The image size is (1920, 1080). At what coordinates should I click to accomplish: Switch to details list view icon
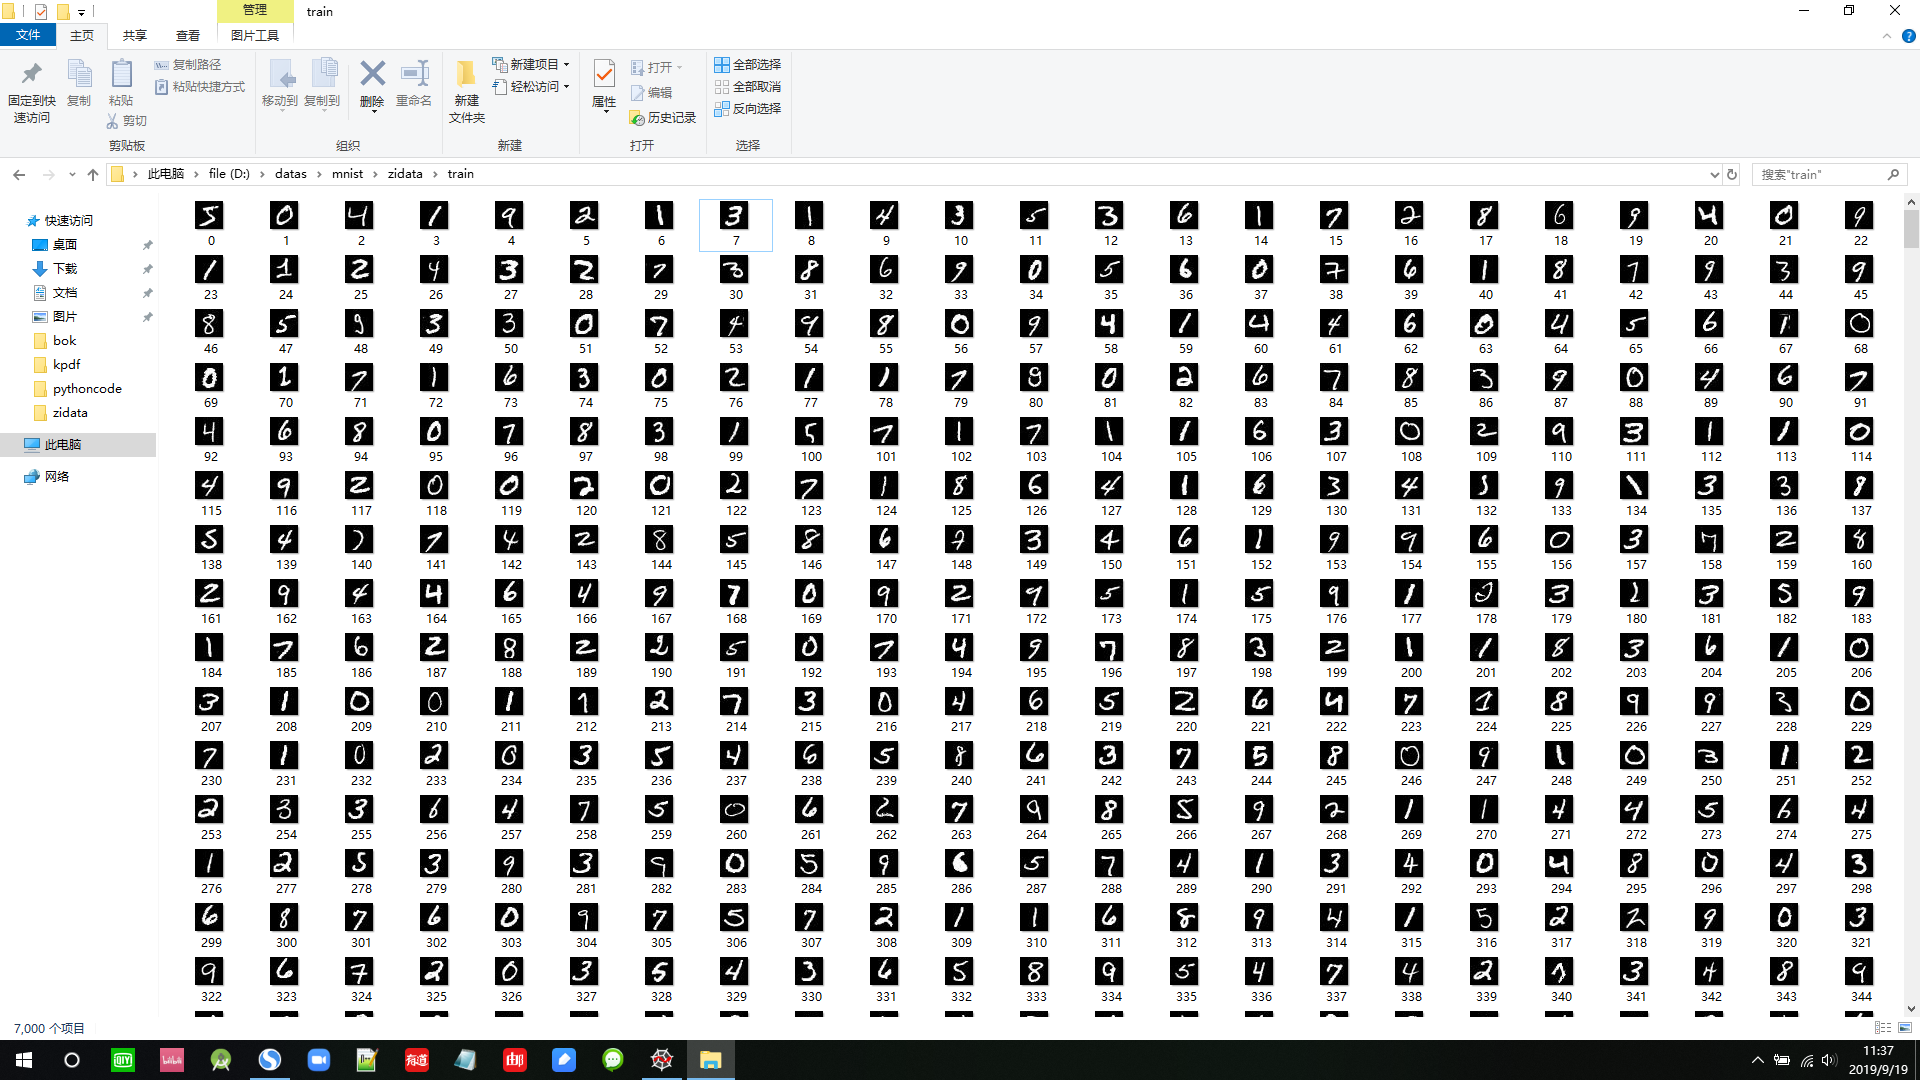pyautogui.click(x=1882, y=1028)
